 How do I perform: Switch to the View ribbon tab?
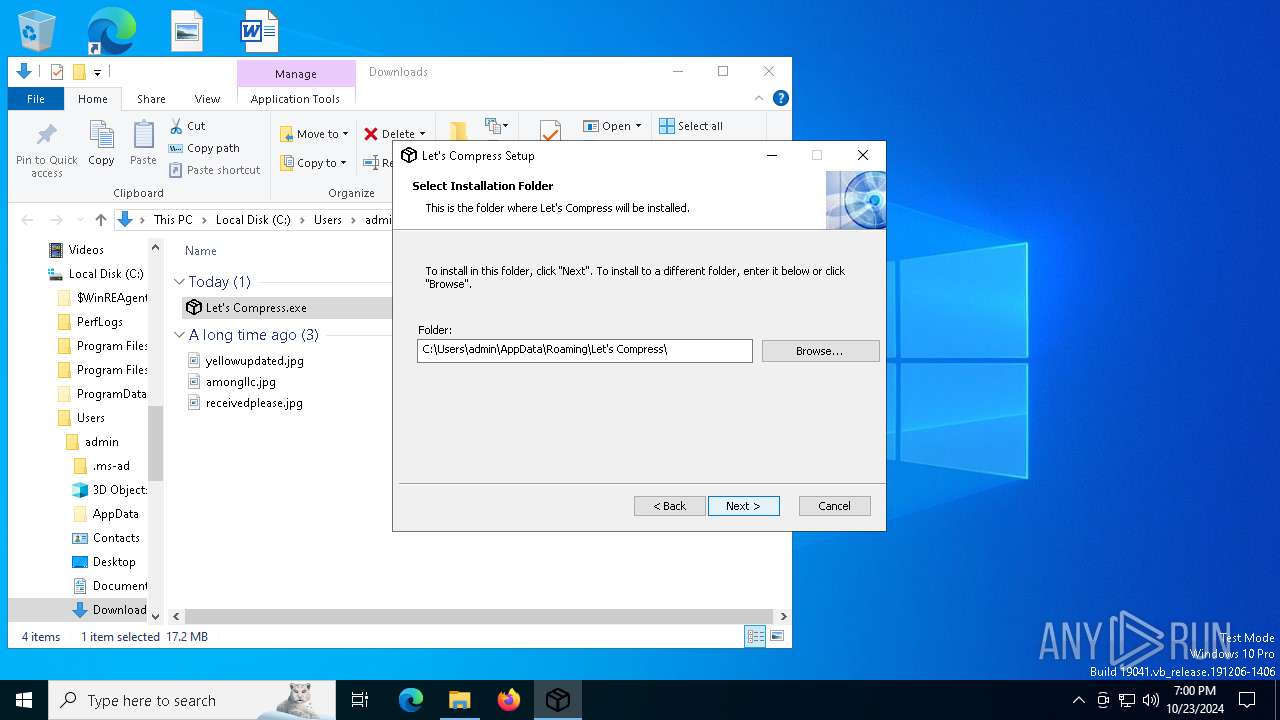click(207, 99)
